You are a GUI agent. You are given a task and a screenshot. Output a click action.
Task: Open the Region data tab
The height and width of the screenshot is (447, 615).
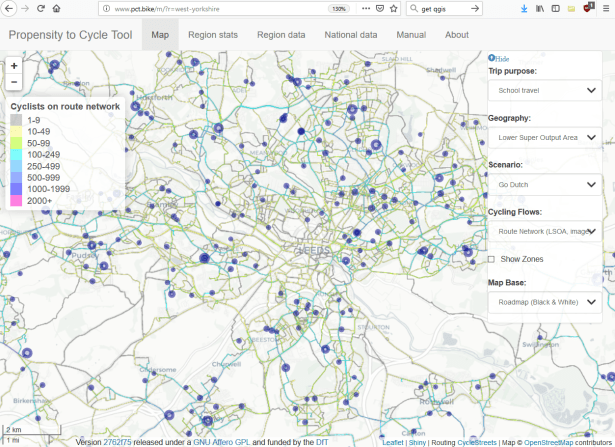point(281,35)
